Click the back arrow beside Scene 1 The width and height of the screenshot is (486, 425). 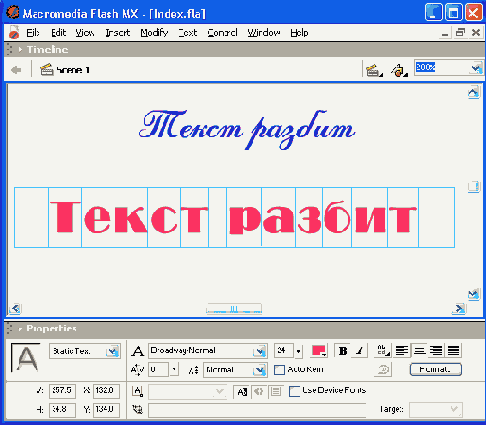tap(16, 70)
